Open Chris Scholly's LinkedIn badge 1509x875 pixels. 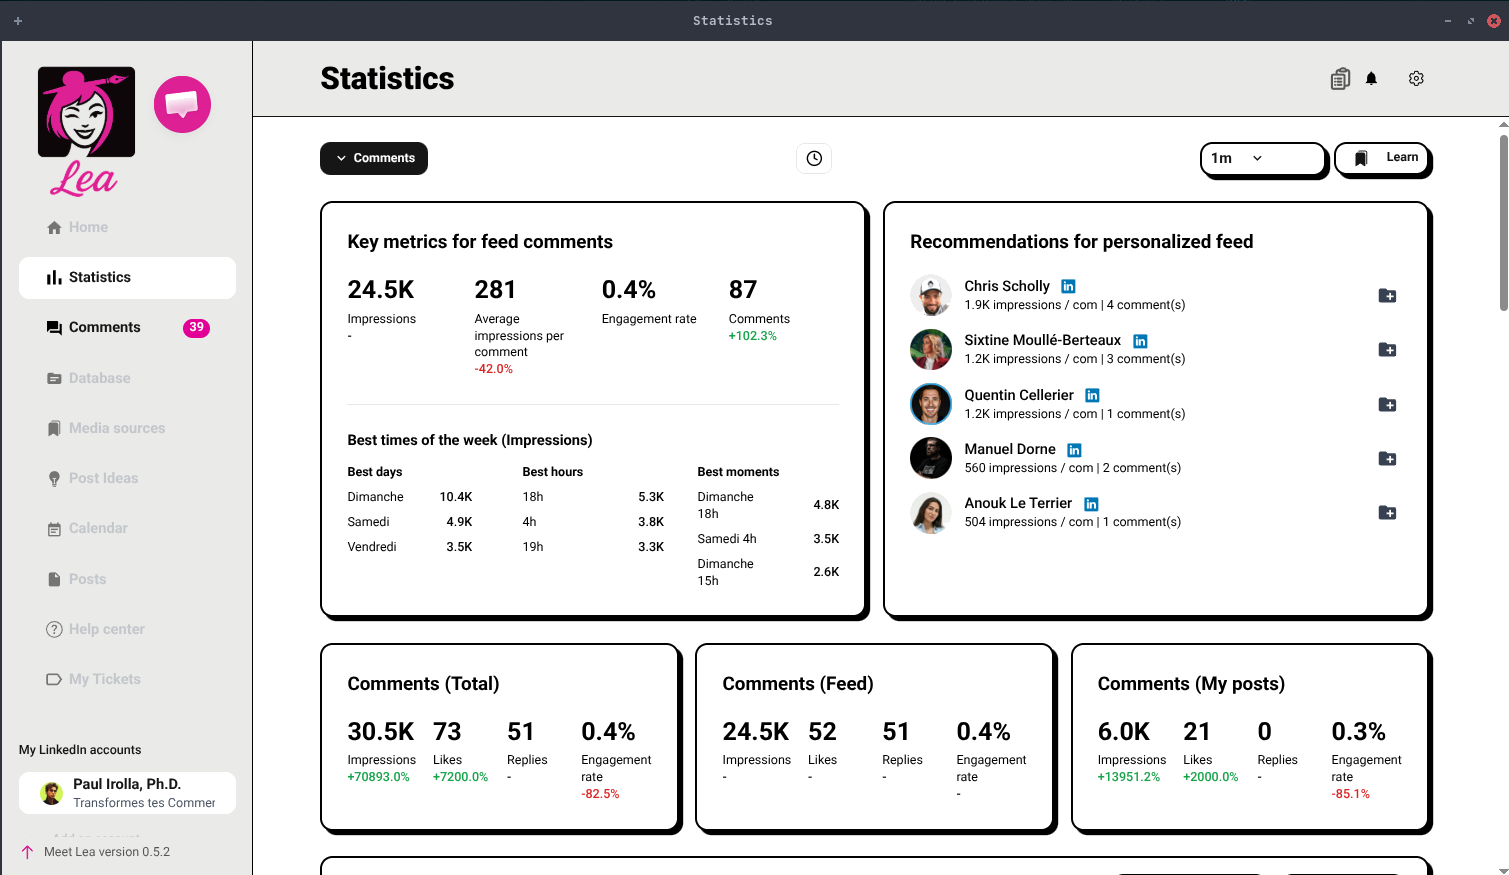(1068, 285)
